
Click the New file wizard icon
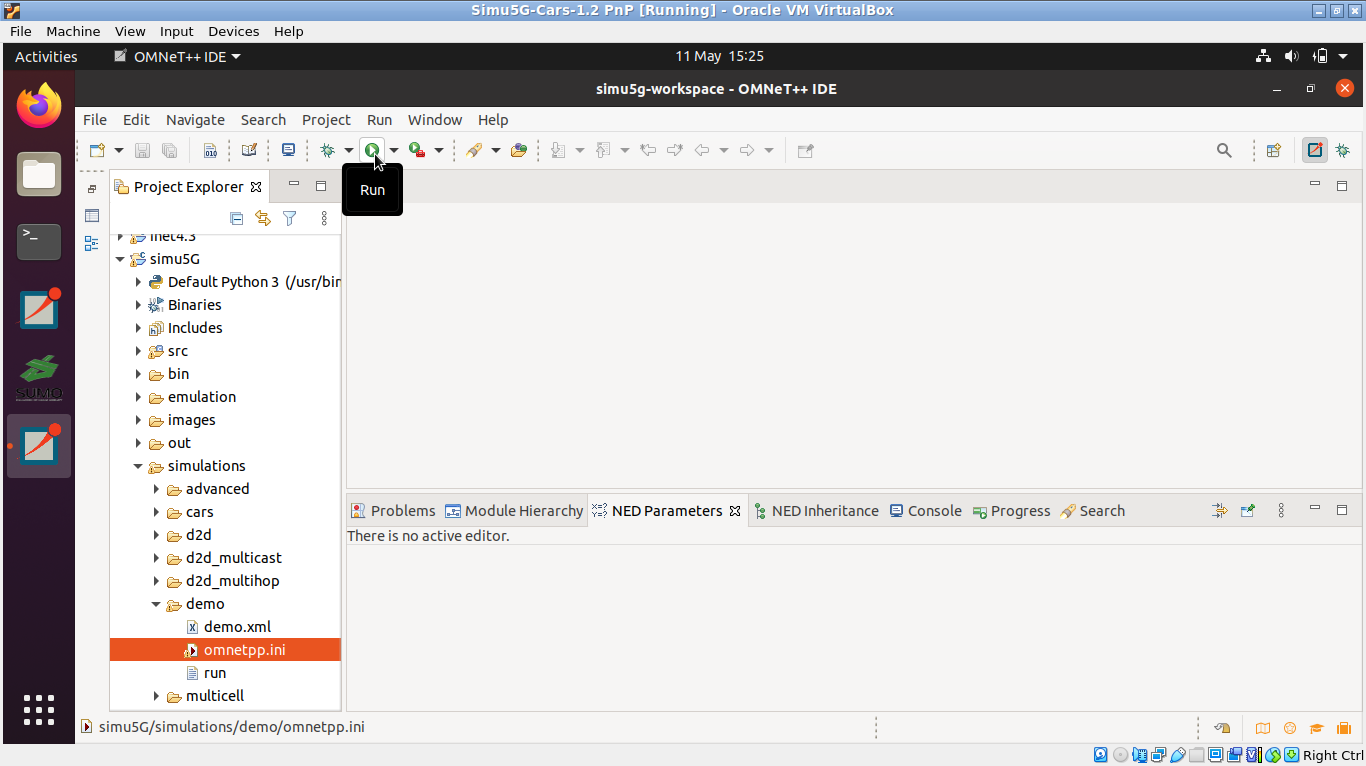click(x=97, y=150)
